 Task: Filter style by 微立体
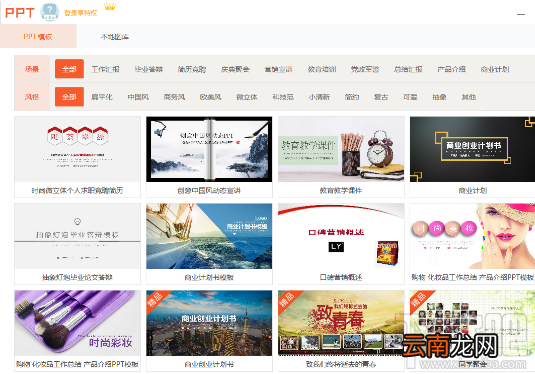tap(247, 97)
